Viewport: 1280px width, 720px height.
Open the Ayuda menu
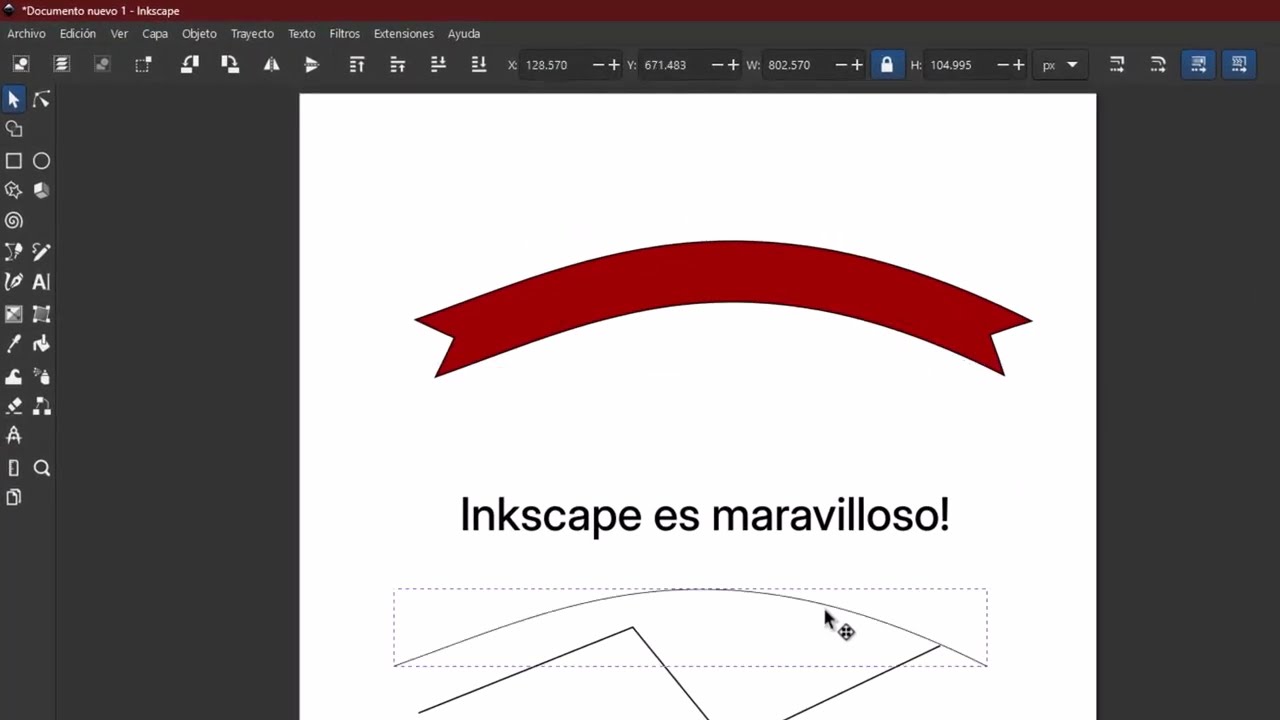[x=464, y=34]
